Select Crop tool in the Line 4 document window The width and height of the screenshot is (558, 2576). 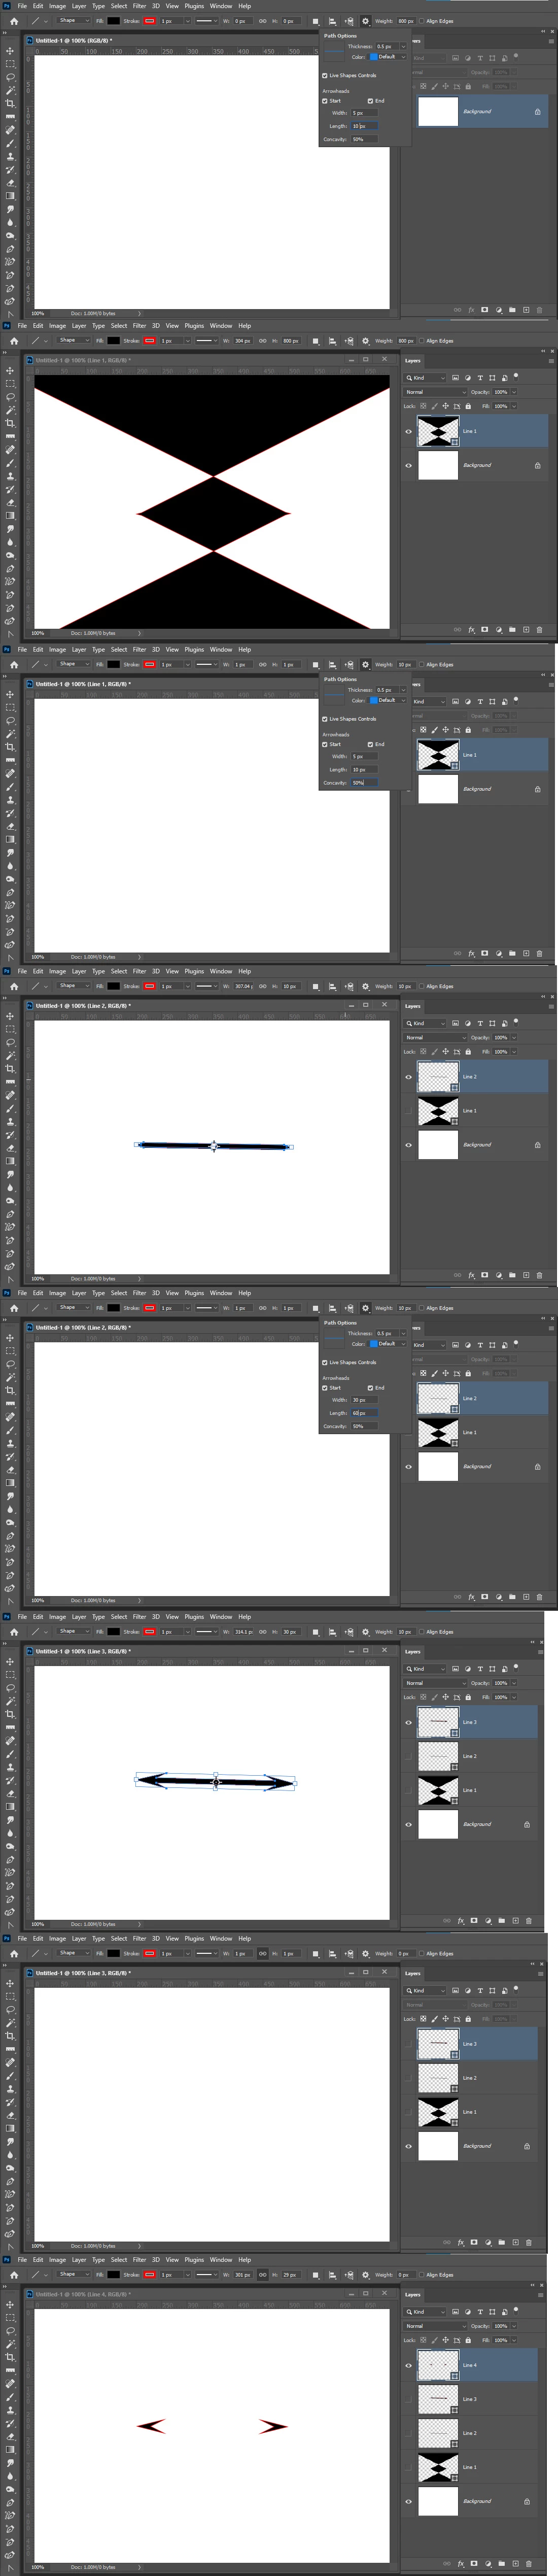[11, 2358]
